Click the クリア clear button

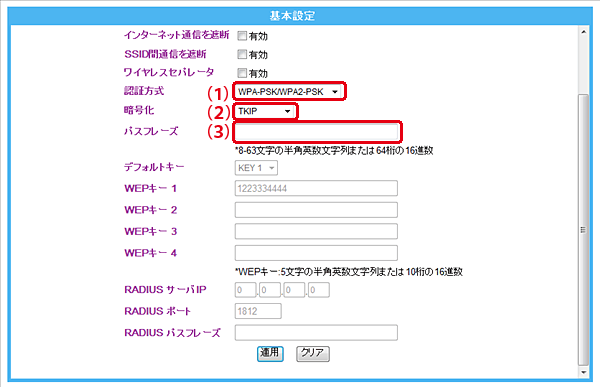pos(313,353)
